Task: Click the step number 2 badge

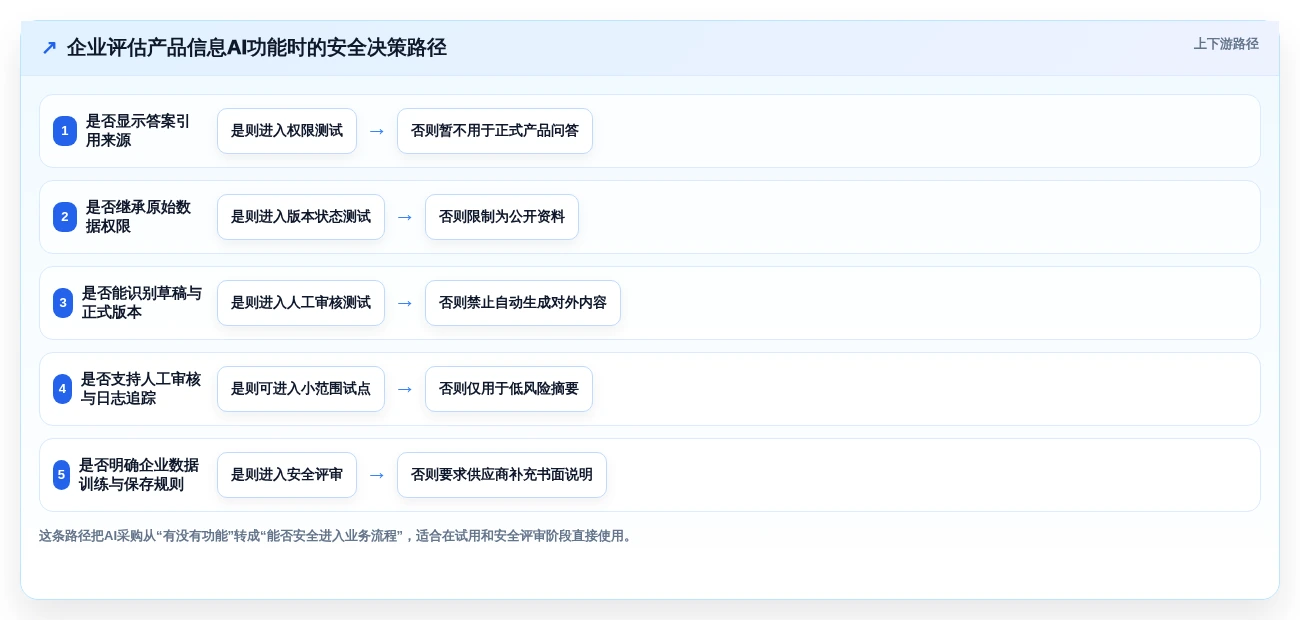Action: (x=65, y=217)
